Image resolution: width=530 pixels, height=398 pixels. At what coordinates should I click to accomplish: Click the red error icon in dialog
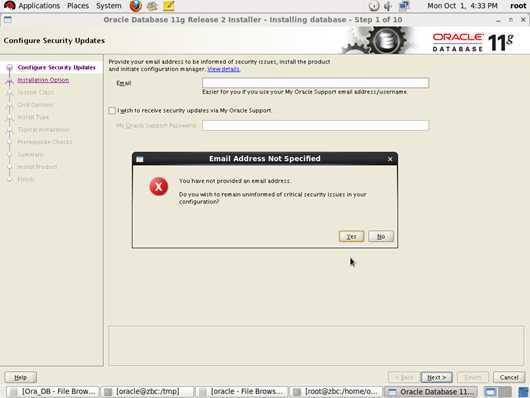pos(159,186)
